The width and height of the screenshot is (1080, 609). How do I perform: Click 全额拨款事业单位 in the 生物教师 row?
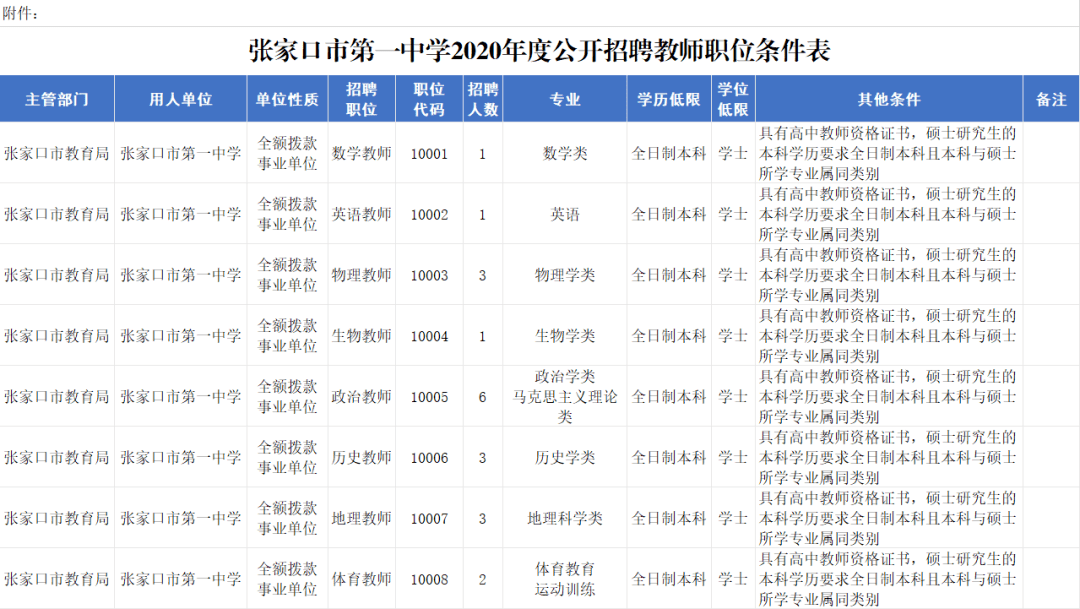click(x=287, y=336)
